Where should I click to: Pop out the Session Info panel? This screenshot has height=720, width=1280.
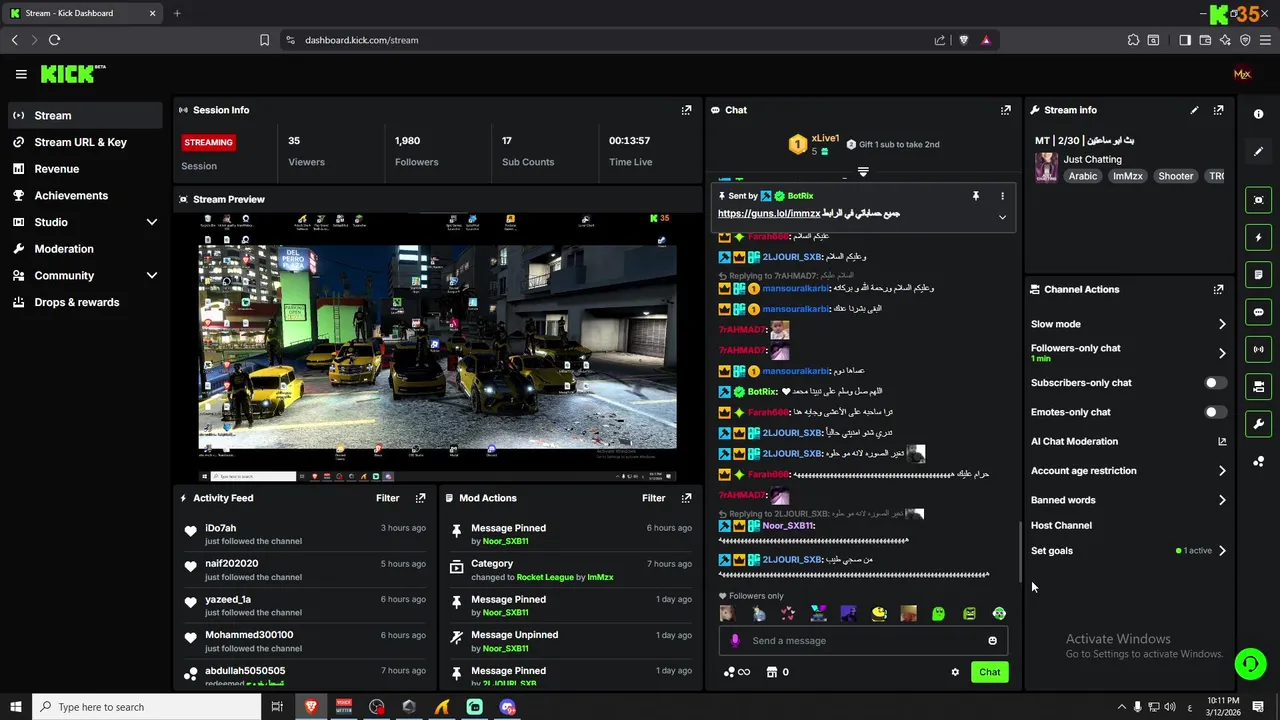click(x=686, y=110)
